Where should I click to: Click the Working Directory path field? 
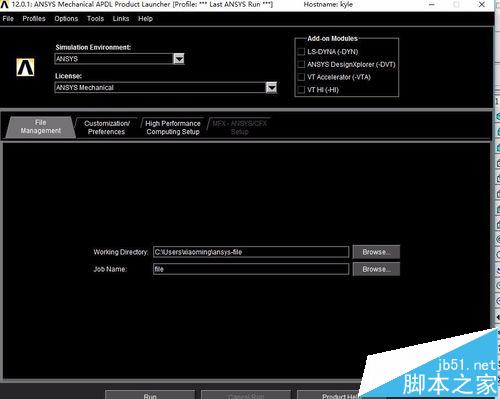pos(251,252)
